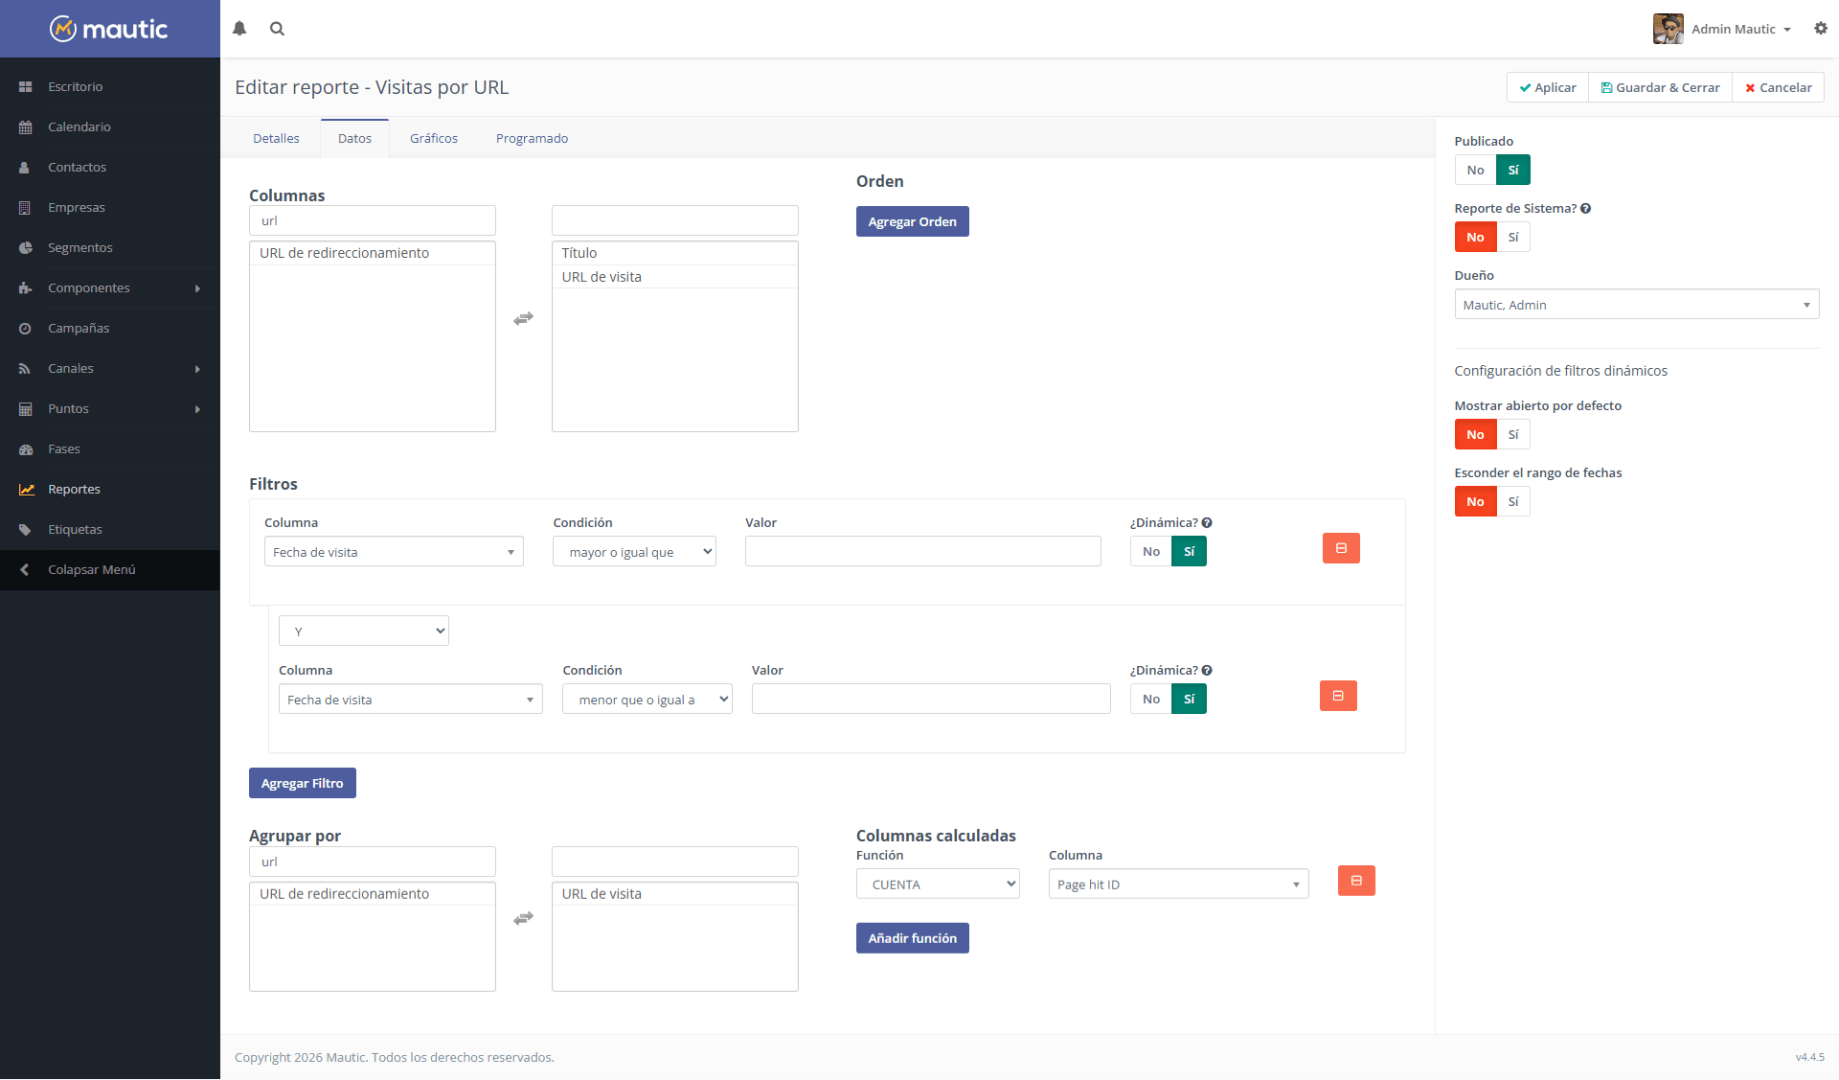Click the swap arrows in Agrupar por
Viewport: 1839px width, 1080px height.
coord(523,918)
